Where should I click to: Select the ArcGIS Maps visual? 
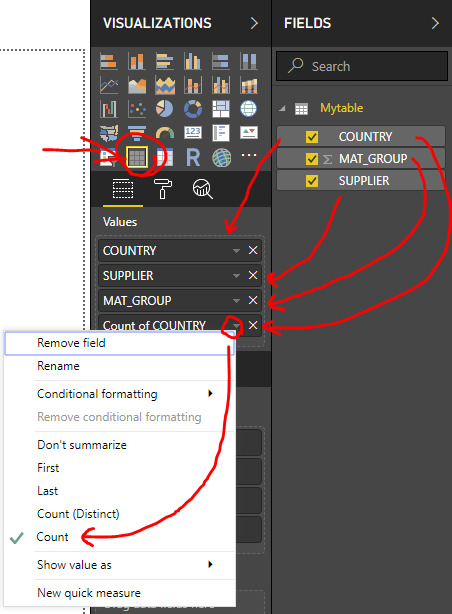click(x=221, y=158)
